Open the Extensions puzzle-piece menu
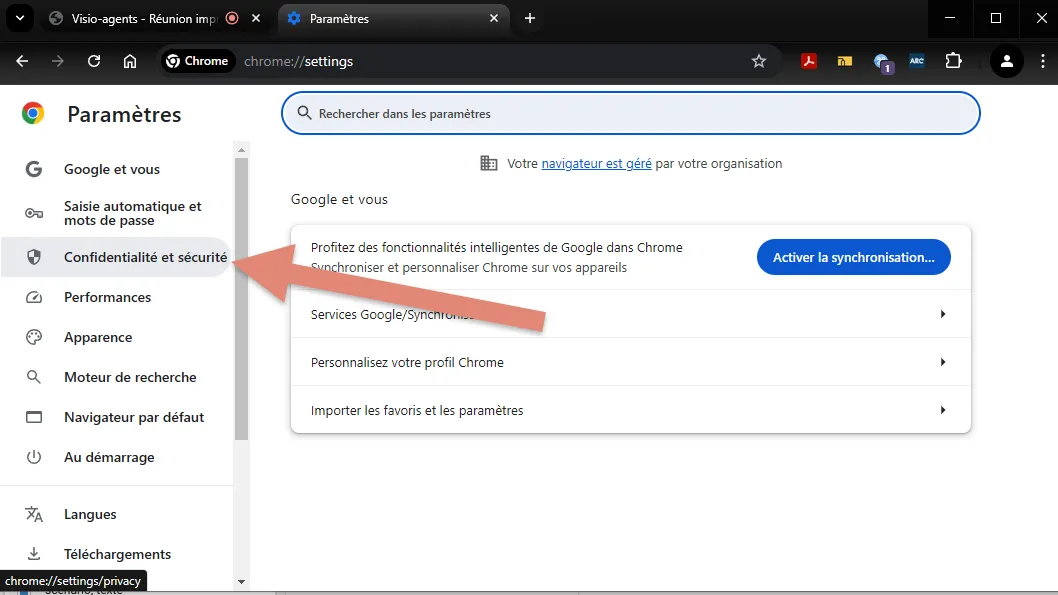This screenshot has width=1058, height=595. pyautogui.click(x=953, y=61)
